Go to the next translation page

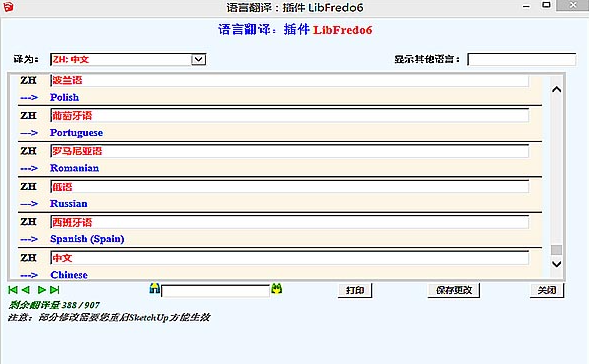point(42,290)
